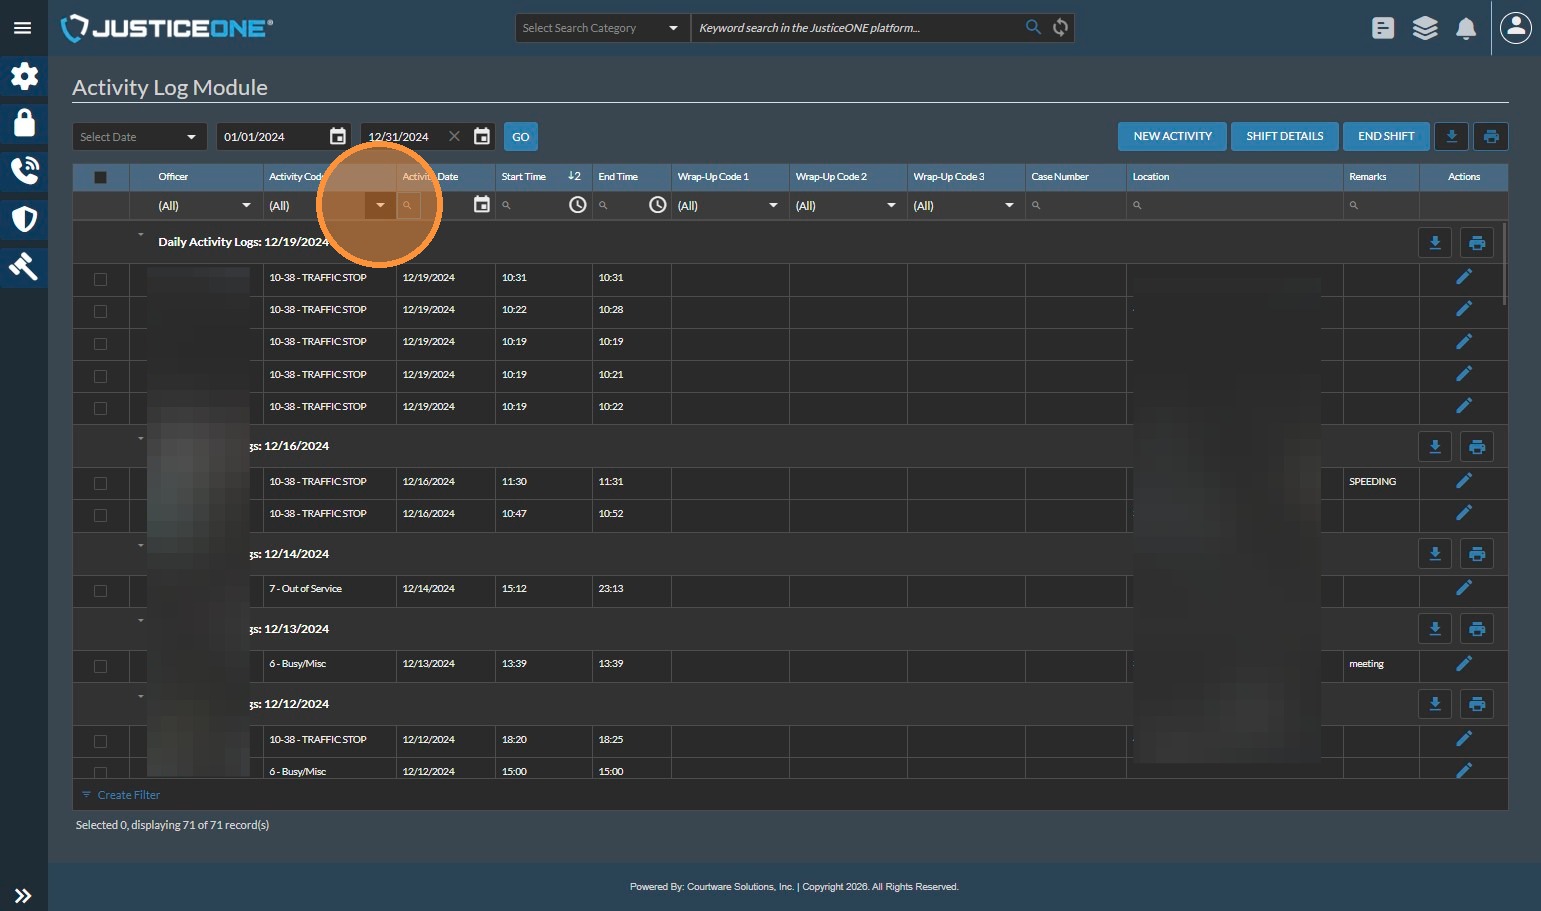This screenshot has width=1541, height=911.
Task: Open the hamburger navigation menu
Action: coord(22,28)
